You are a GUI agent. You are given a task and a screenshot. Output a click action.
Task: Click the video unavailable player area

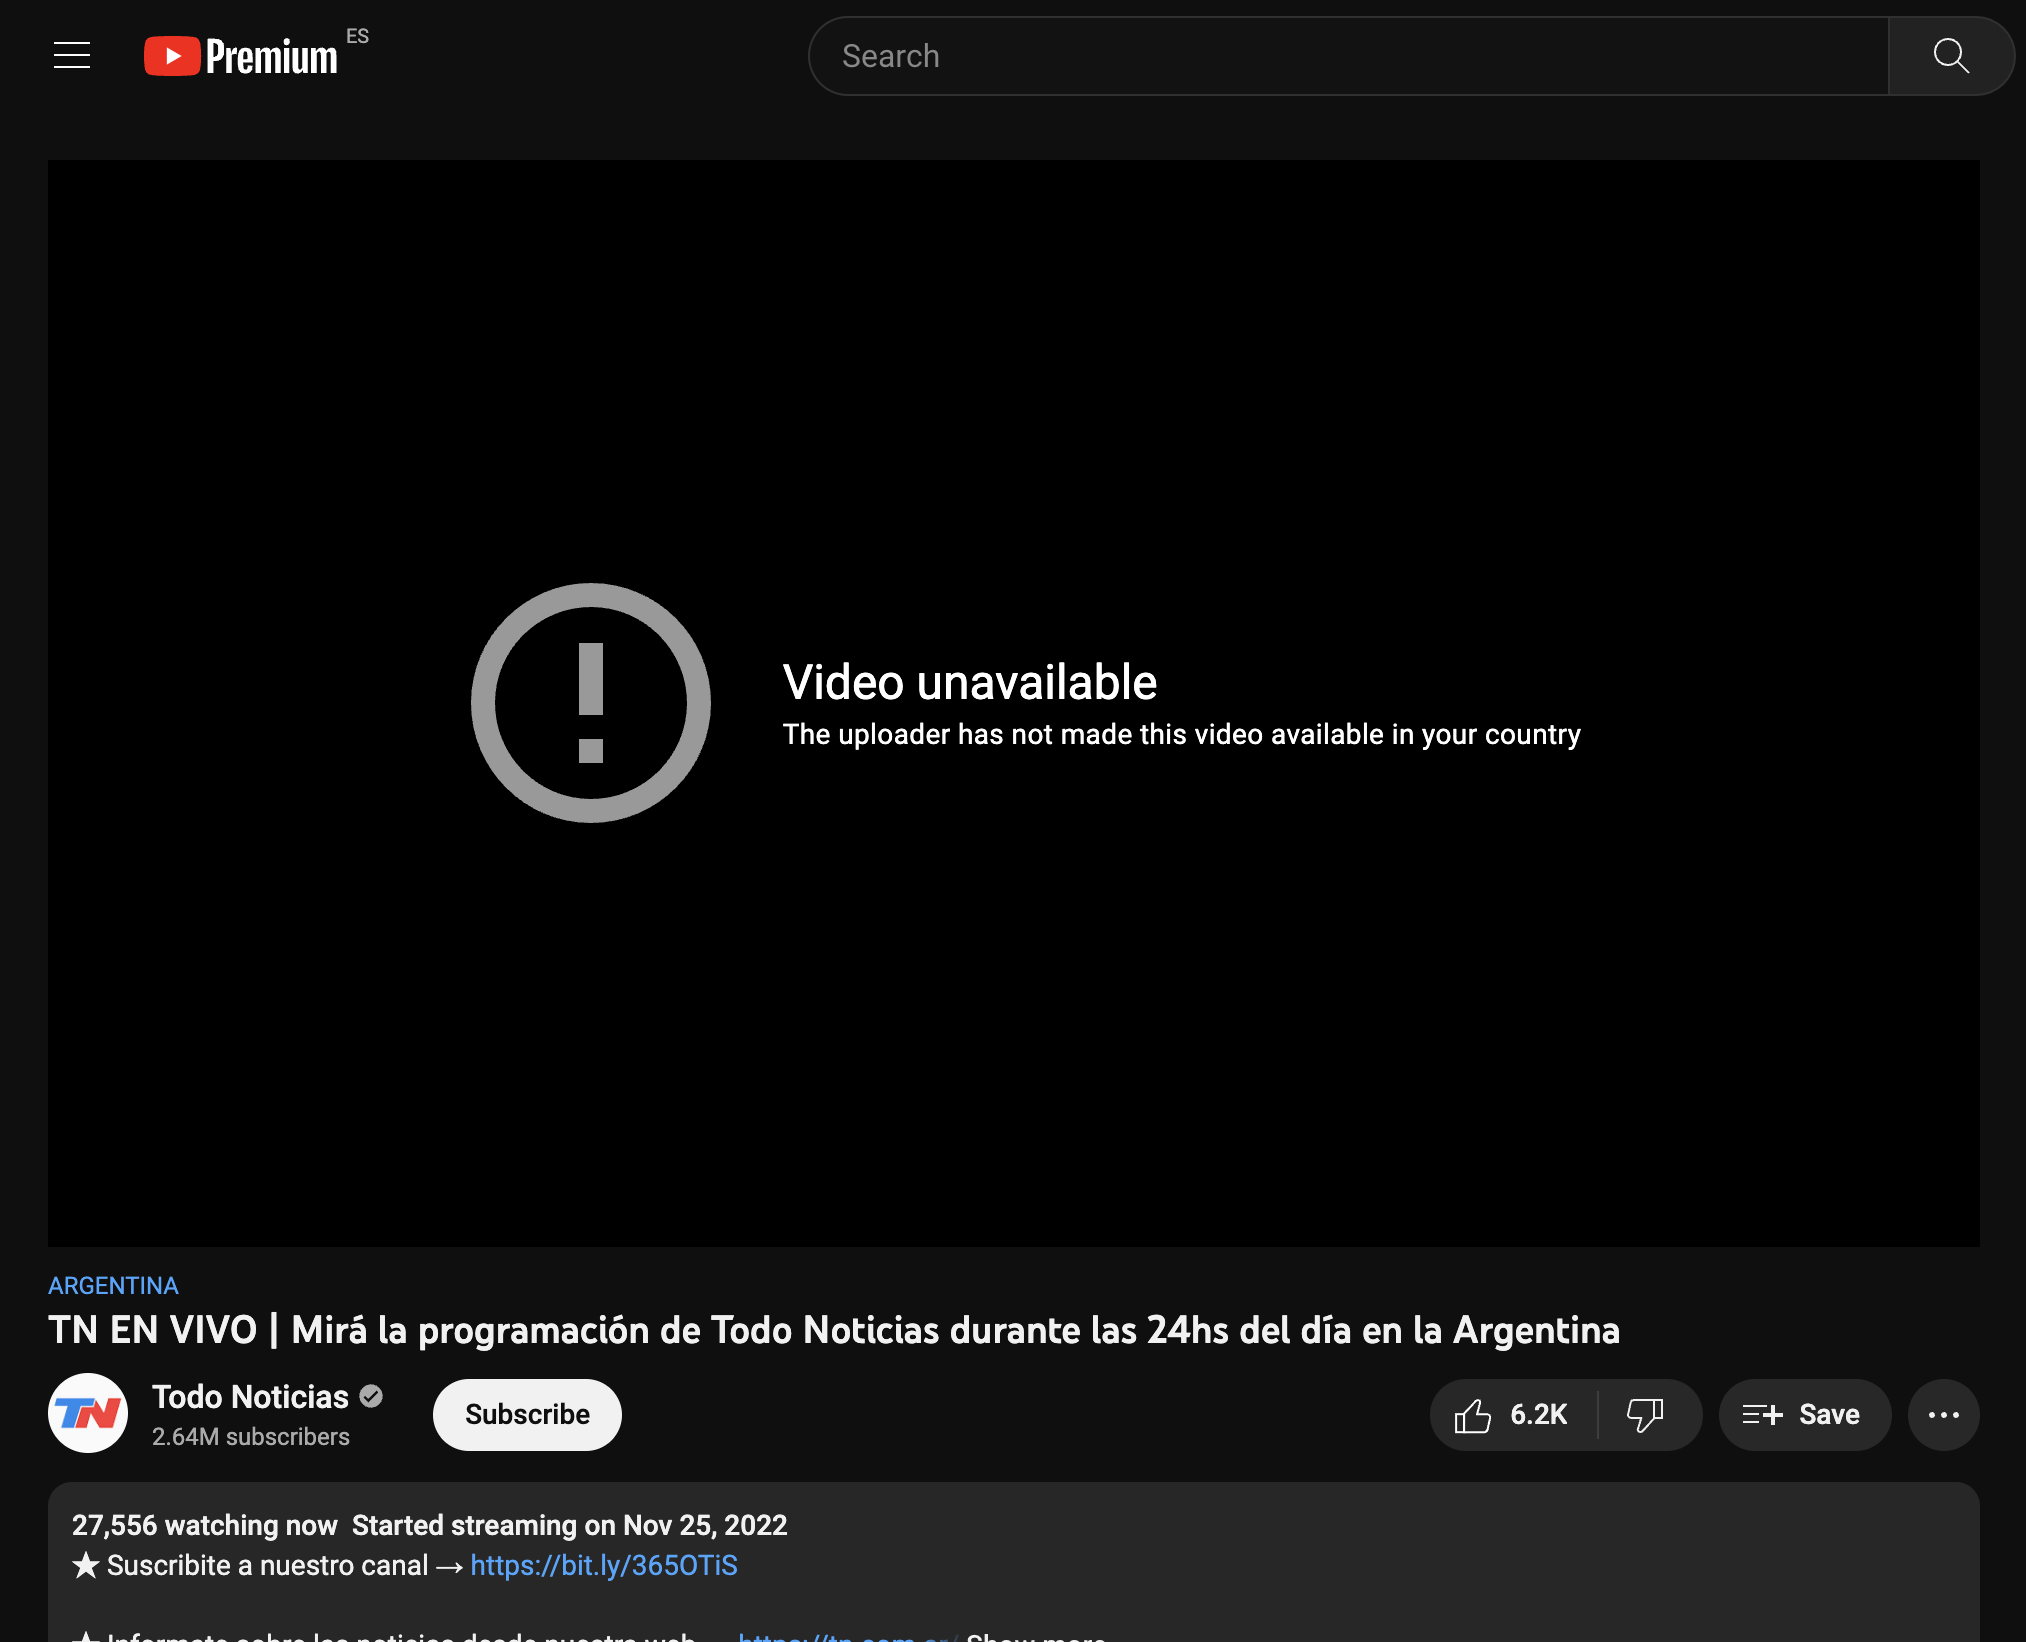pos(1013,703)
